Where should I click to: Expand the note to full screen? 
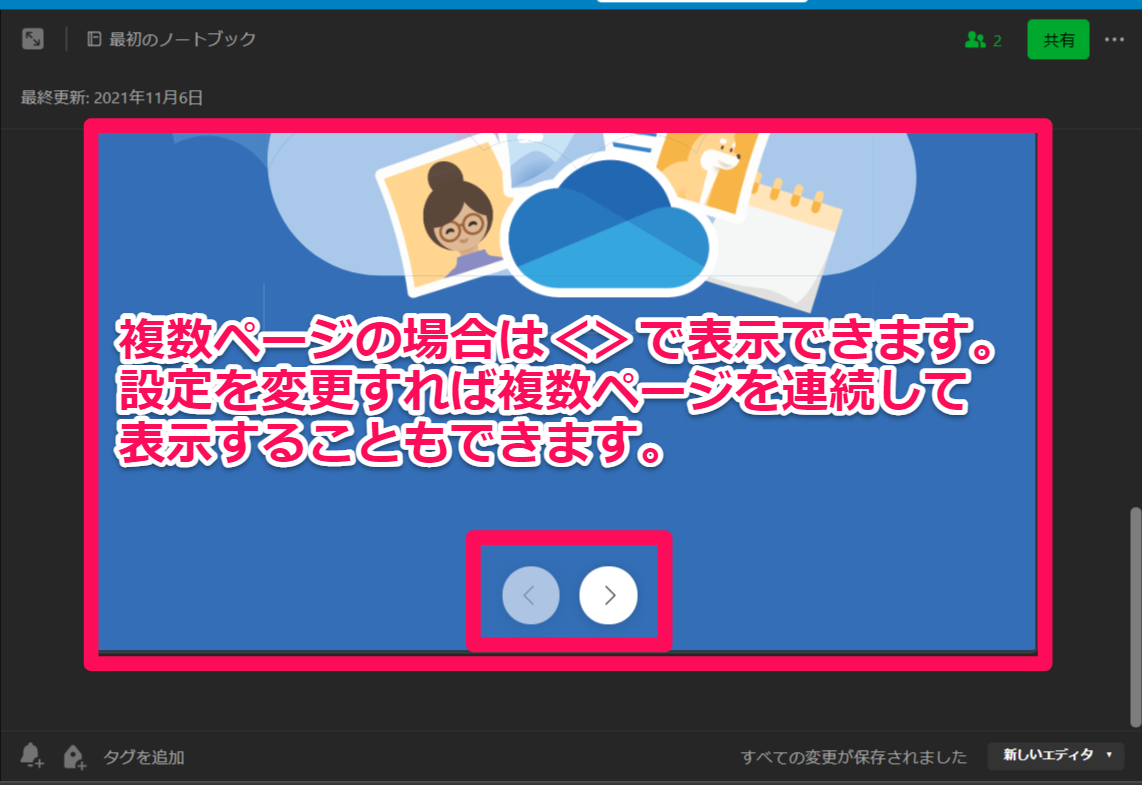(x=33, y=39)
